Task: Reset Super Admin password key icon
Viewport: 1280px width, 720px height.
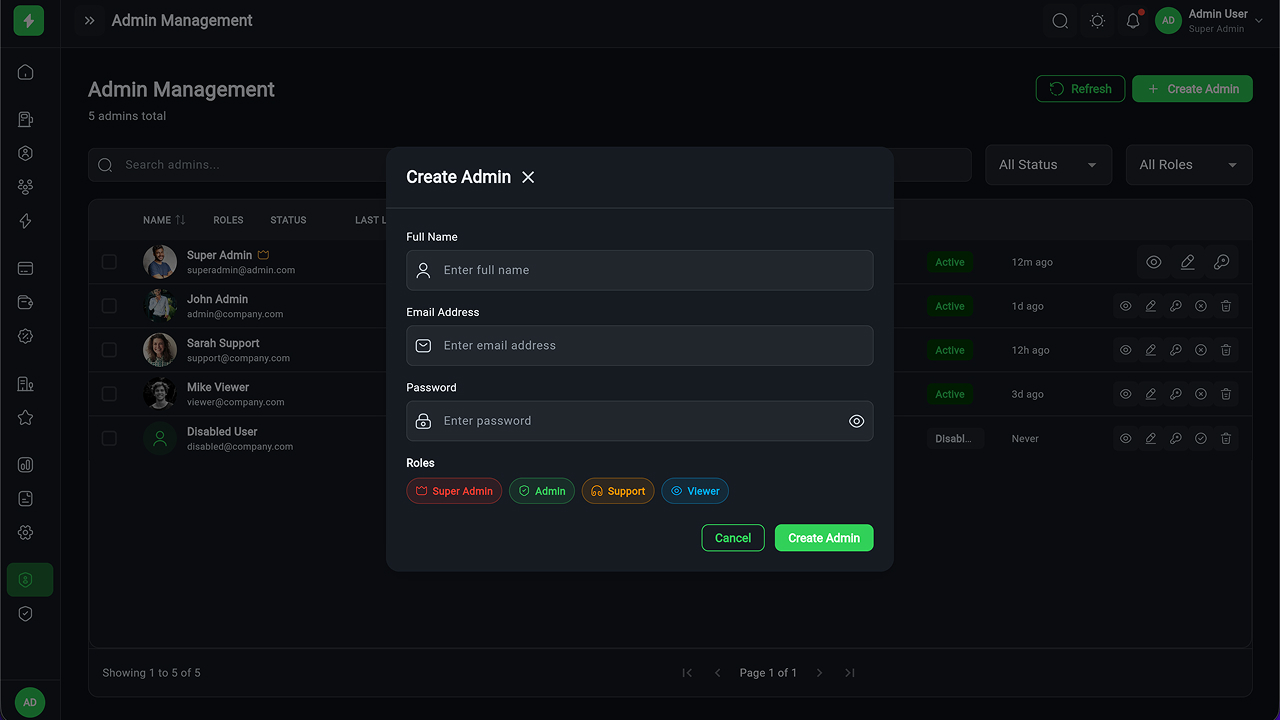Action: pyautogui.click(x=1221, y=262)
